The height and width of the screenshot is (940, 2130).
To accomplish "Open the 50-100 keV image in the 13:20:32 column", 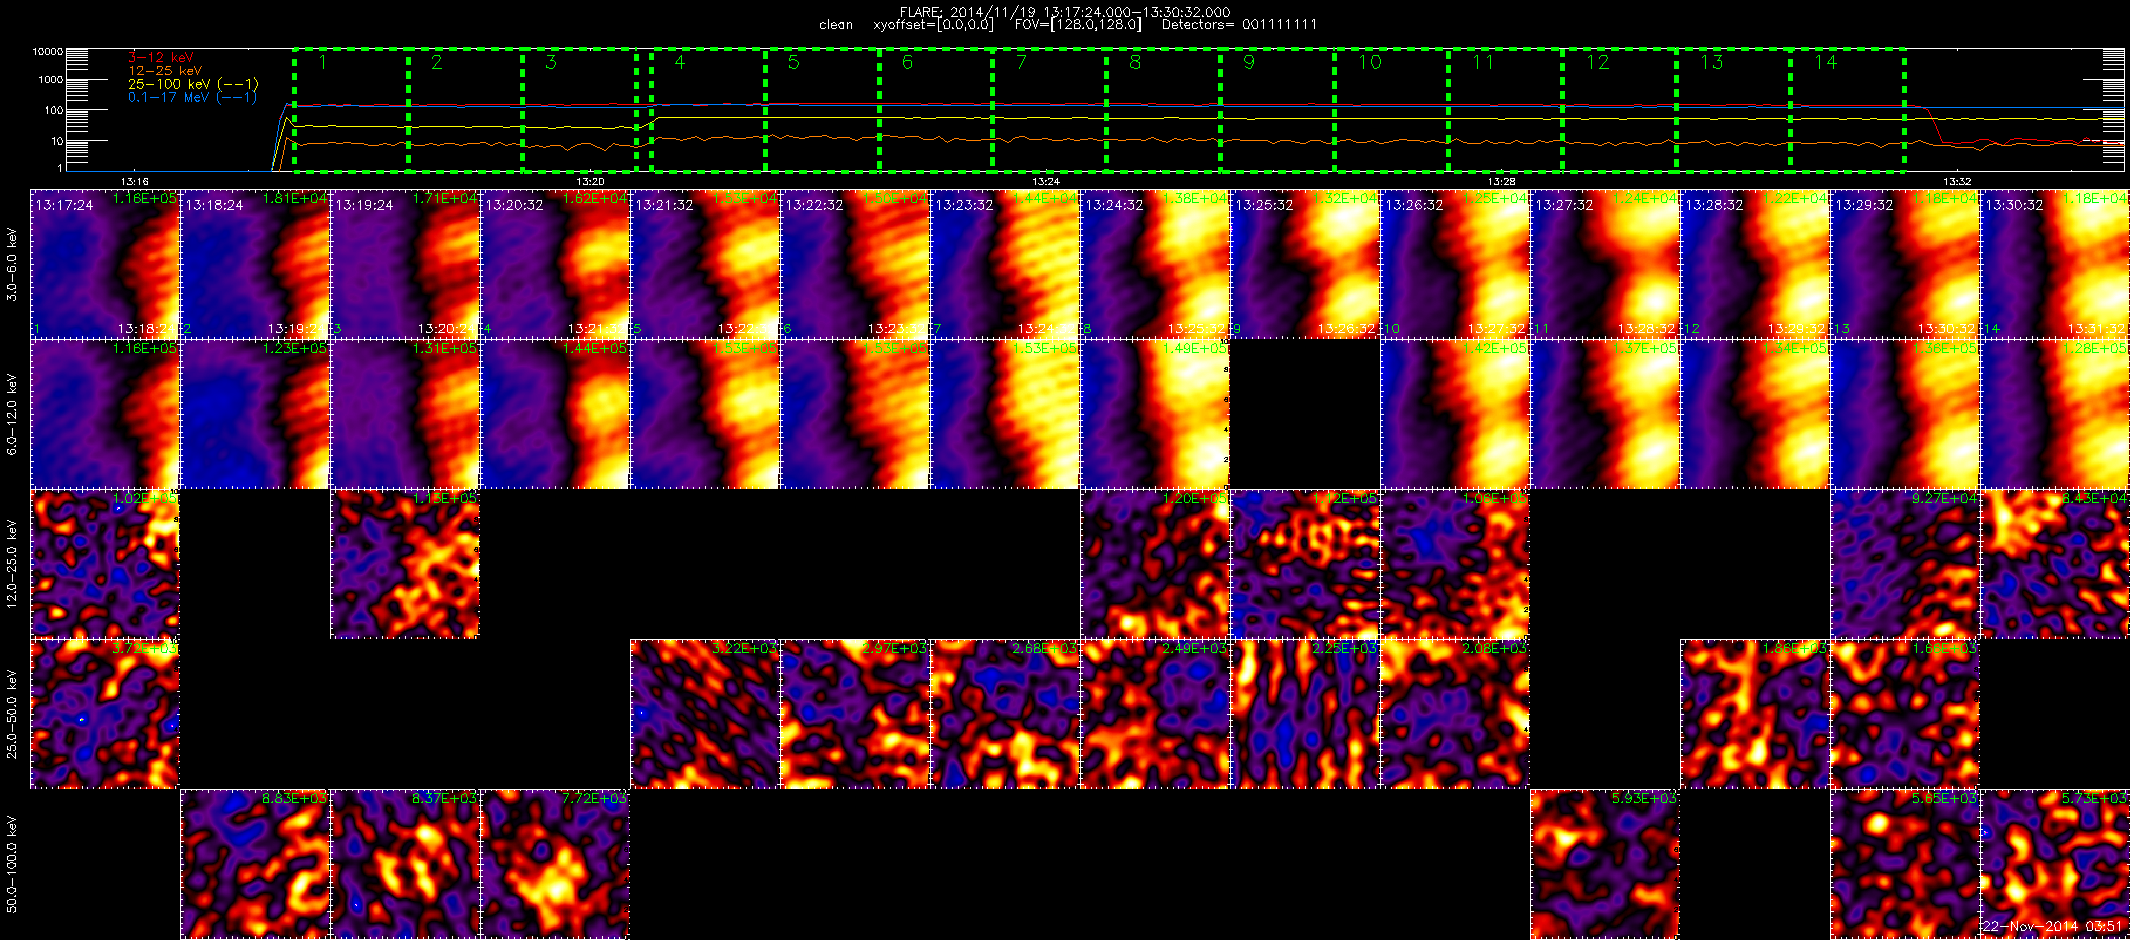I will [x=555, y=864].
